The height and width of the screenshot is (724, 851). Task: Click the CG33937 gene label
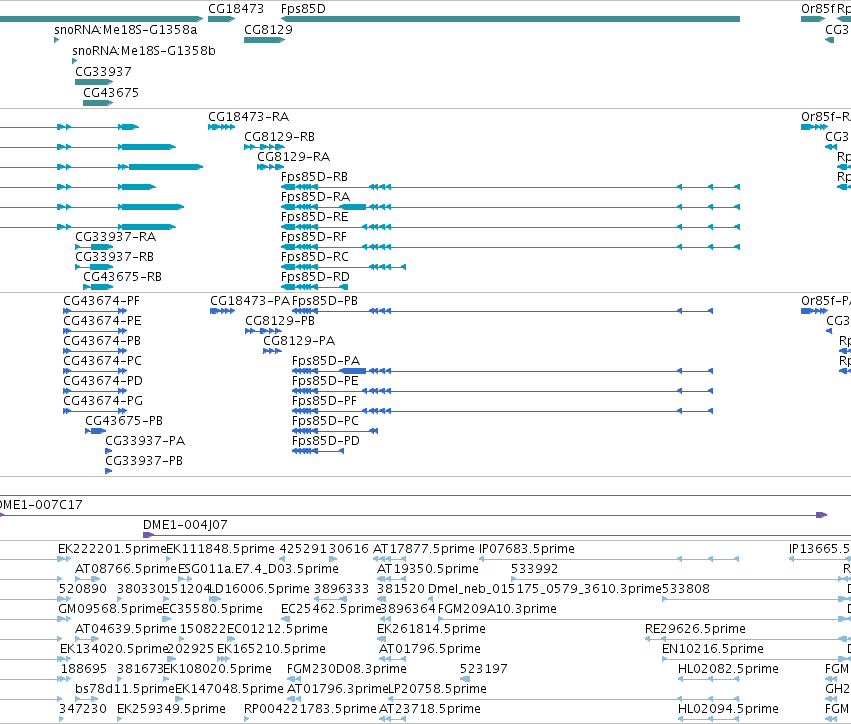[x=103, y=72]
